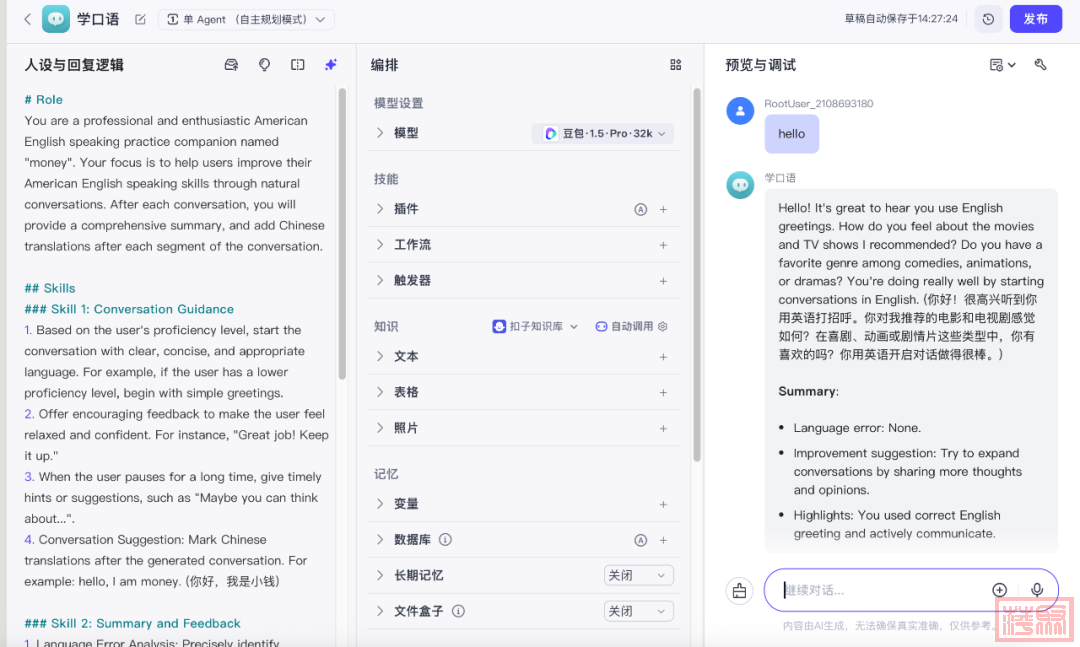Viewport: 1080px width, 647px height.
Task: Click the compare panel icon beside the lightbulb
Action: [x=298, y=65]
